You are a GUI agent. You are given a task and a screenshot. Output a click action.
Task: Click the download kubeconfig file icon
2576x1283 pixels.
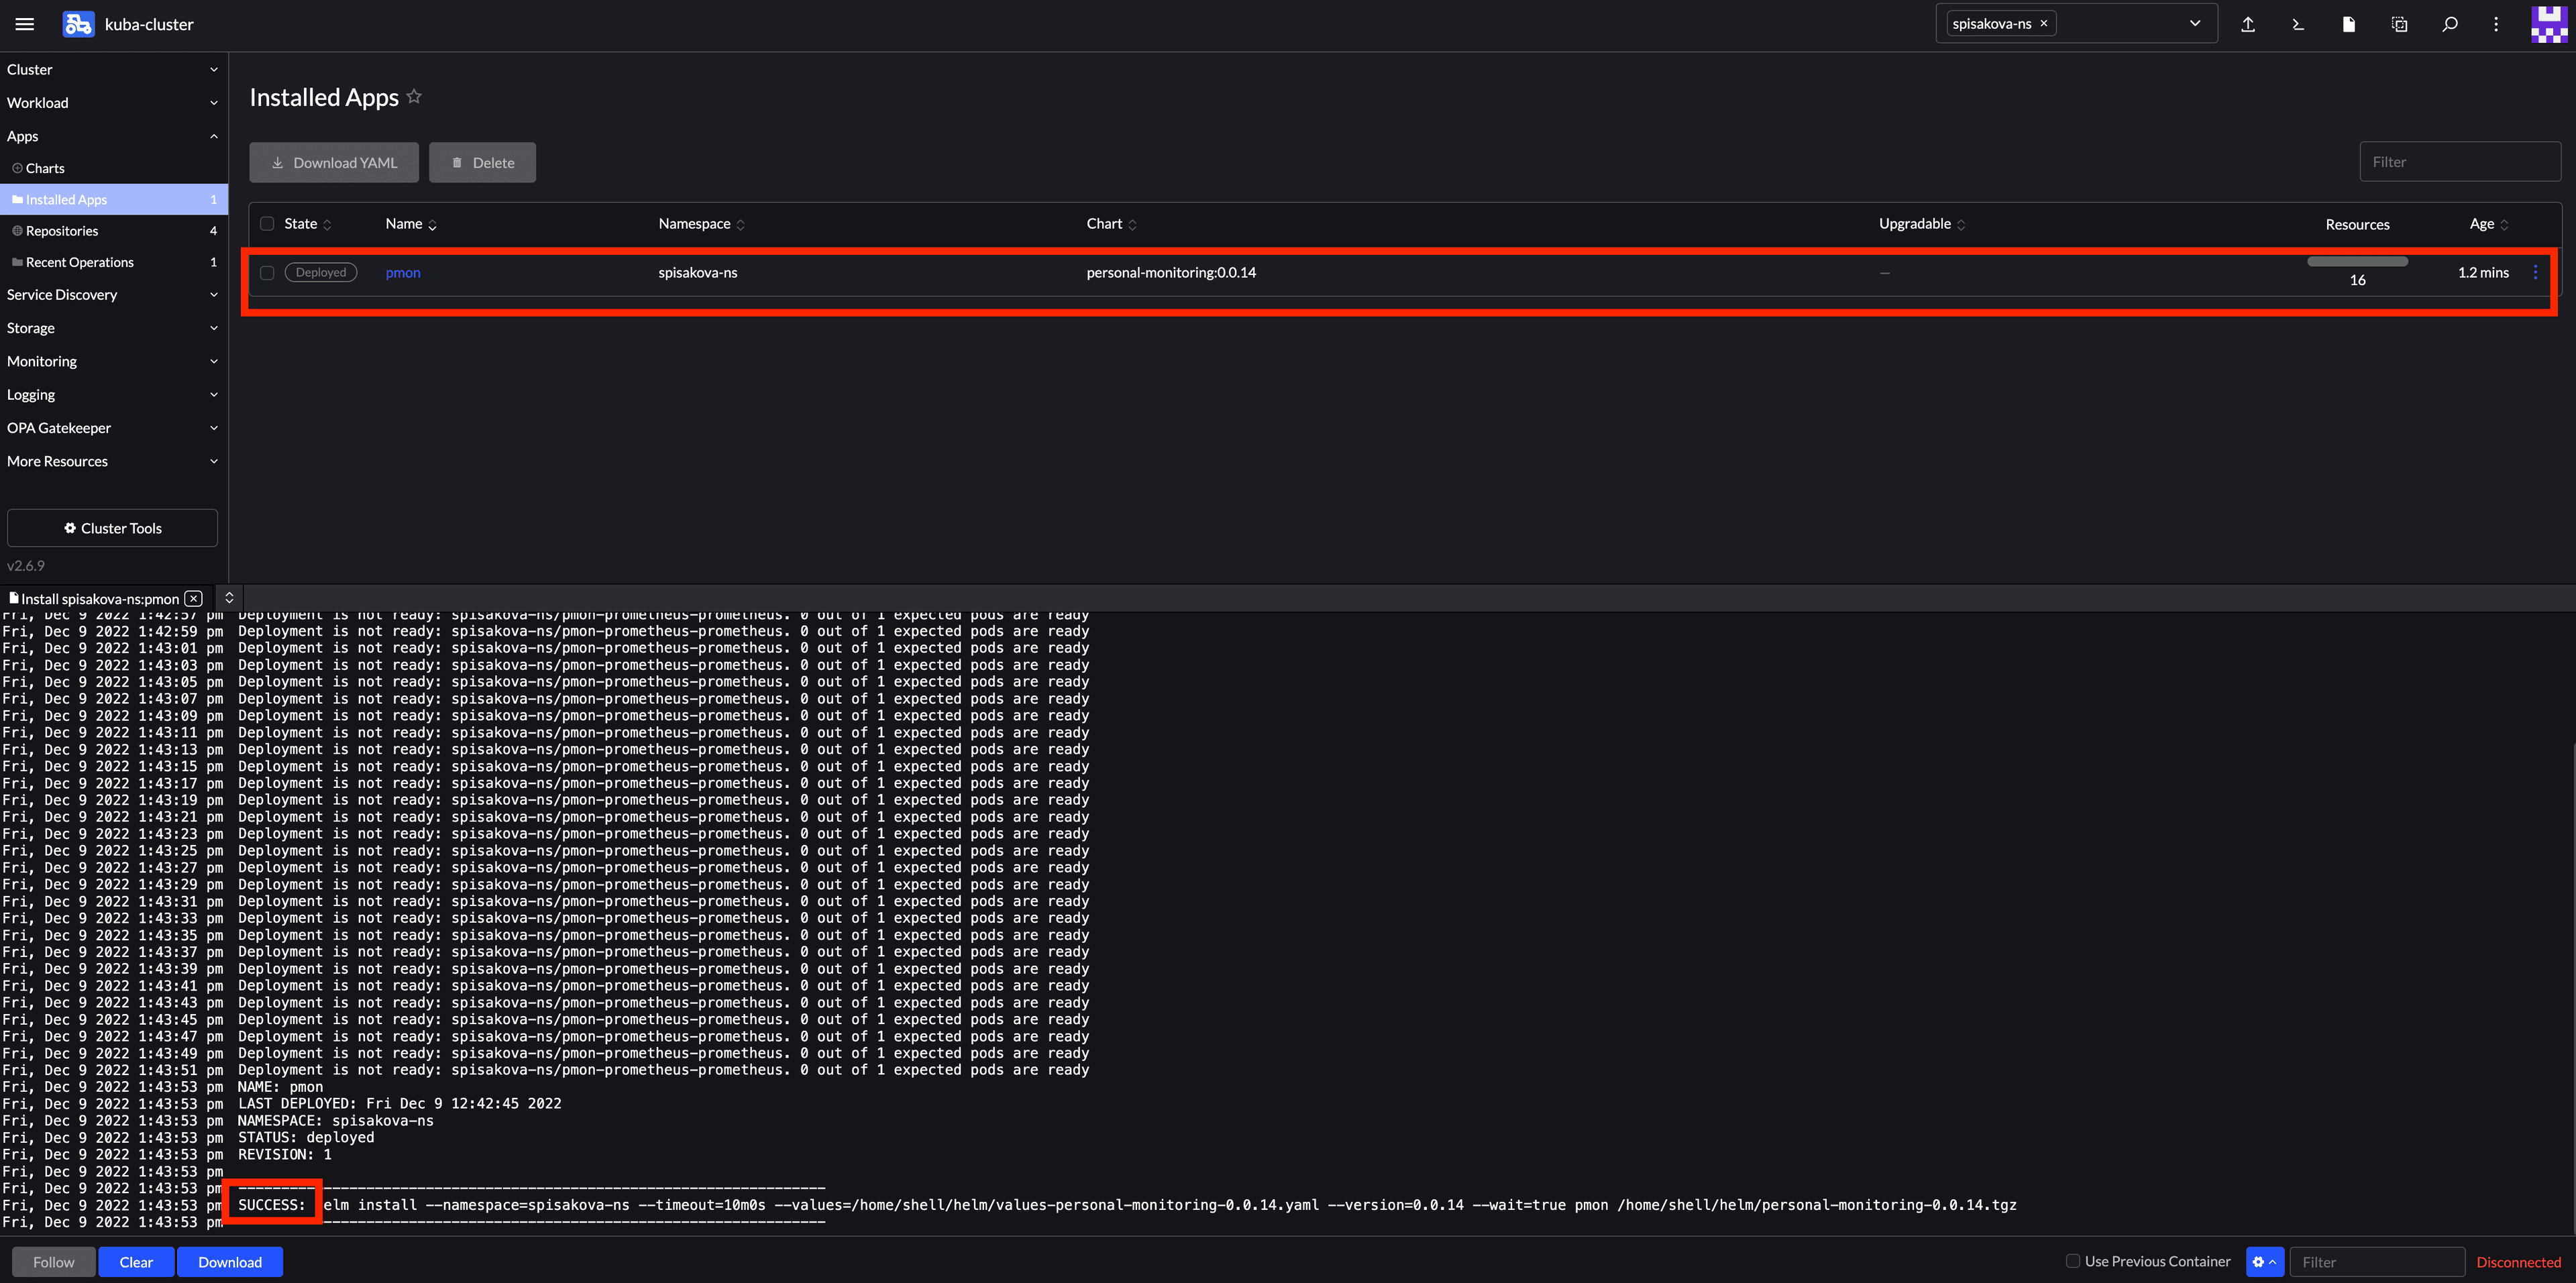[x=2348, y=24]
